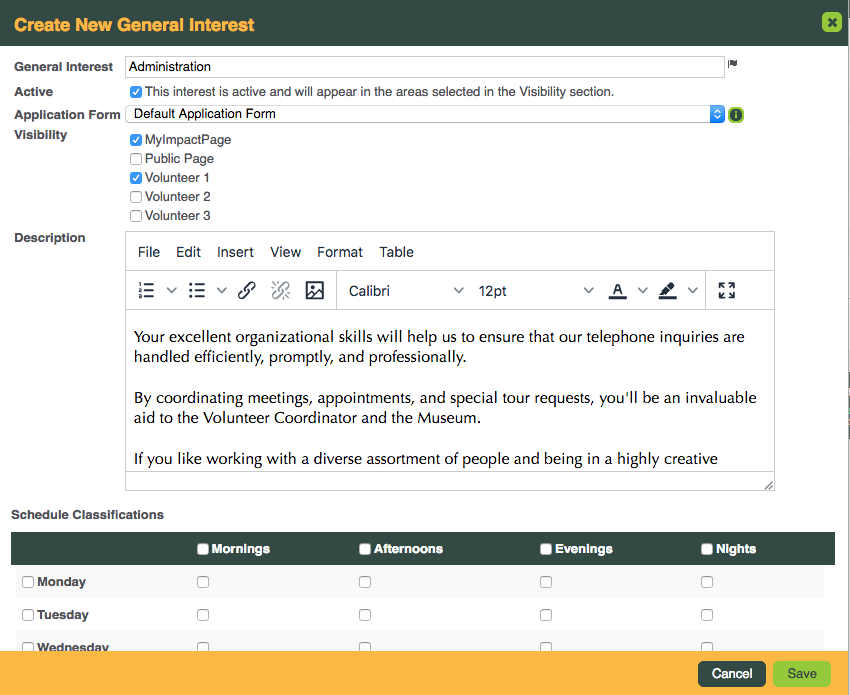The width and height of the screenshot is (850, 695).
Task: Click the flag icon next to General Interest field
Action: [x=732, y=64]
